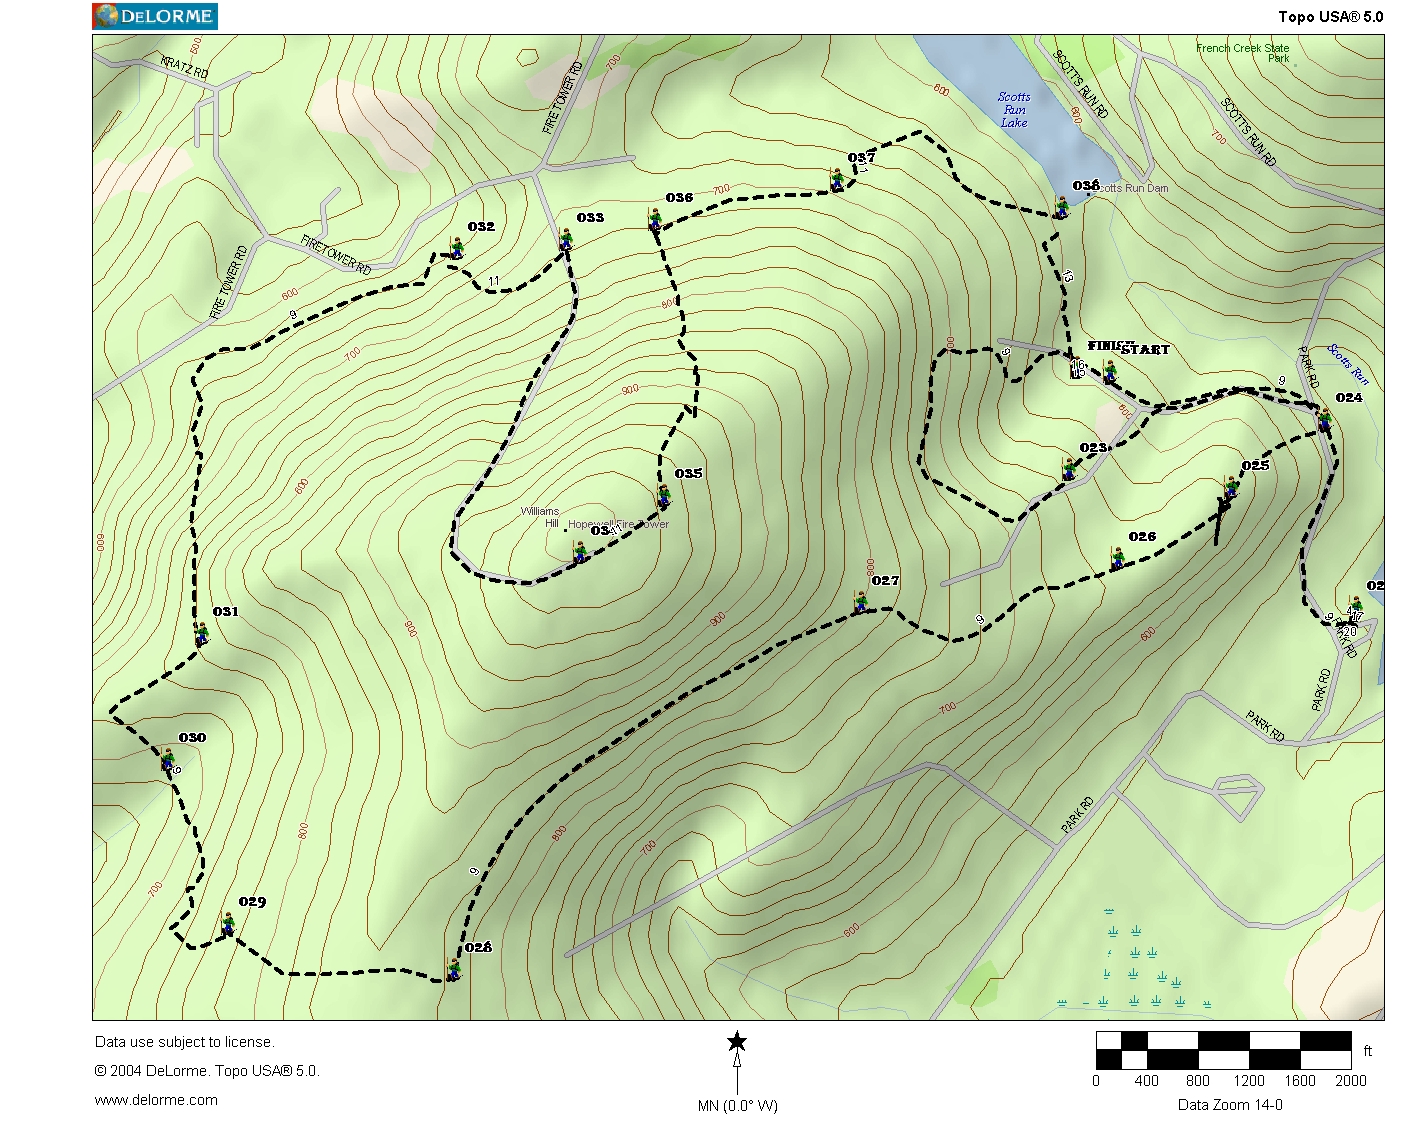
Task: Click the blue Scotts Run stream label
Action: [1348, 364]
